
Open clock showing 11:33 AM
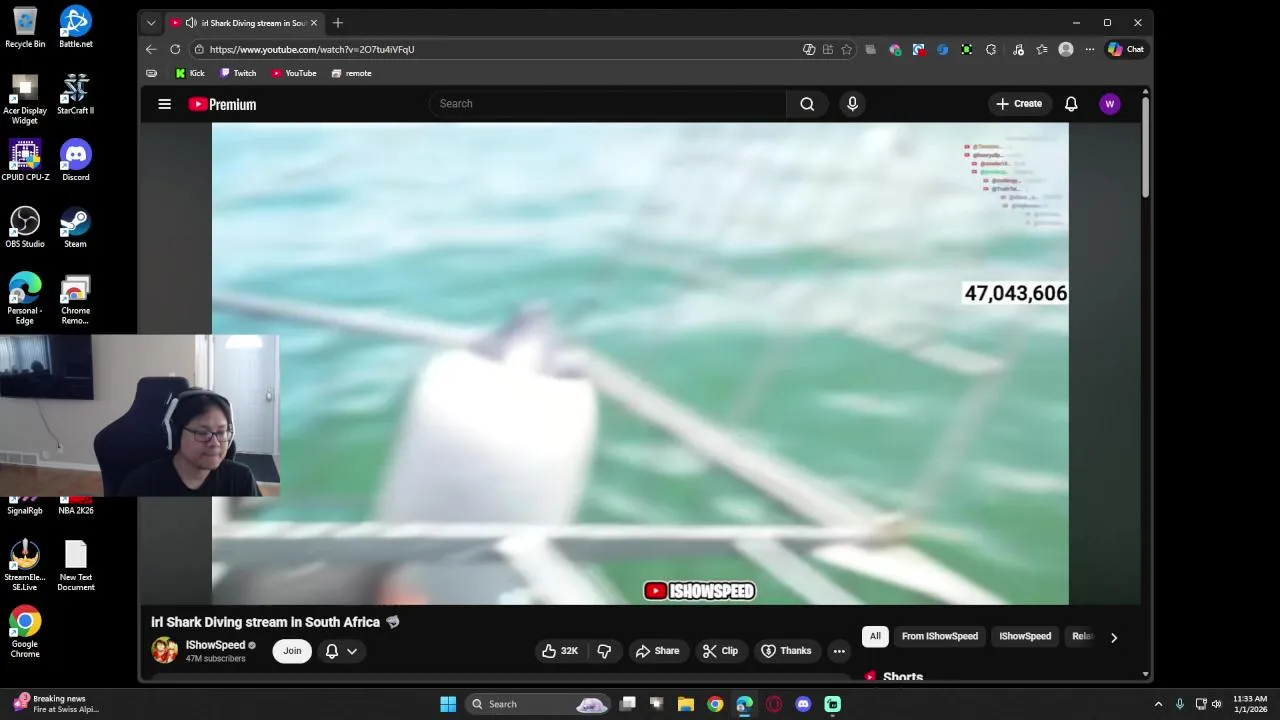(x=1250, y=704)
